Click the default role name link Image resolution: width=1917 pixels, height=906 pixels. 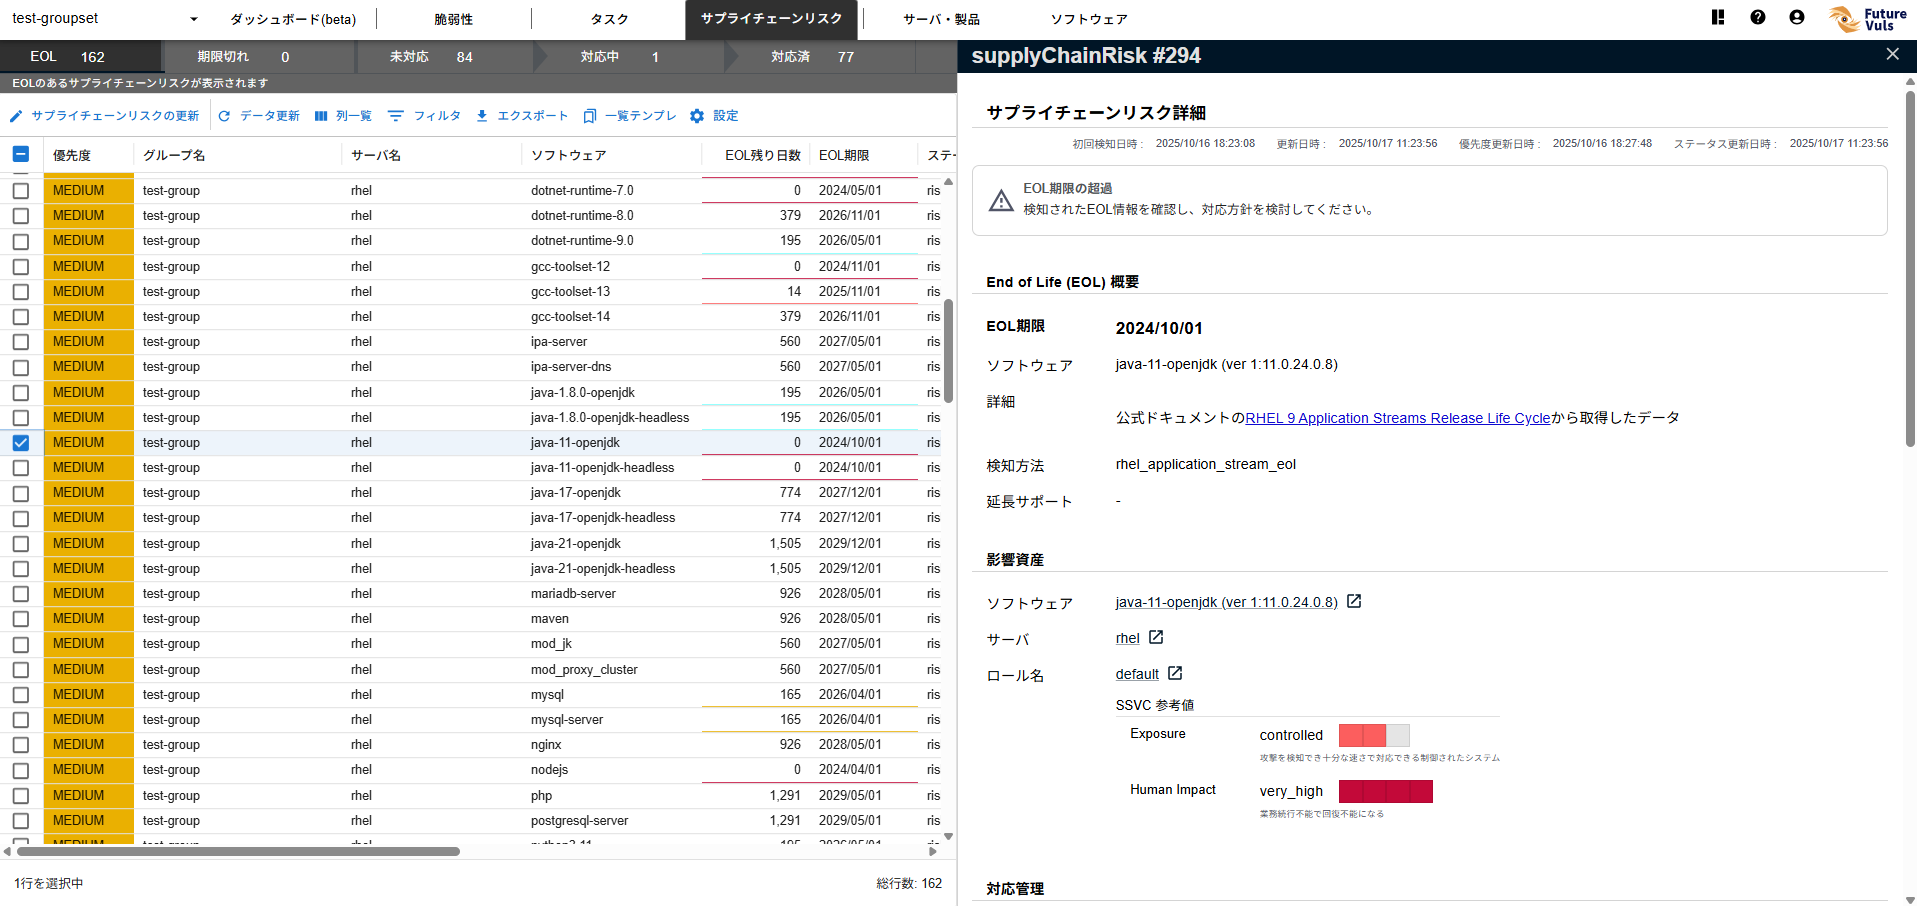point(1137,674)
